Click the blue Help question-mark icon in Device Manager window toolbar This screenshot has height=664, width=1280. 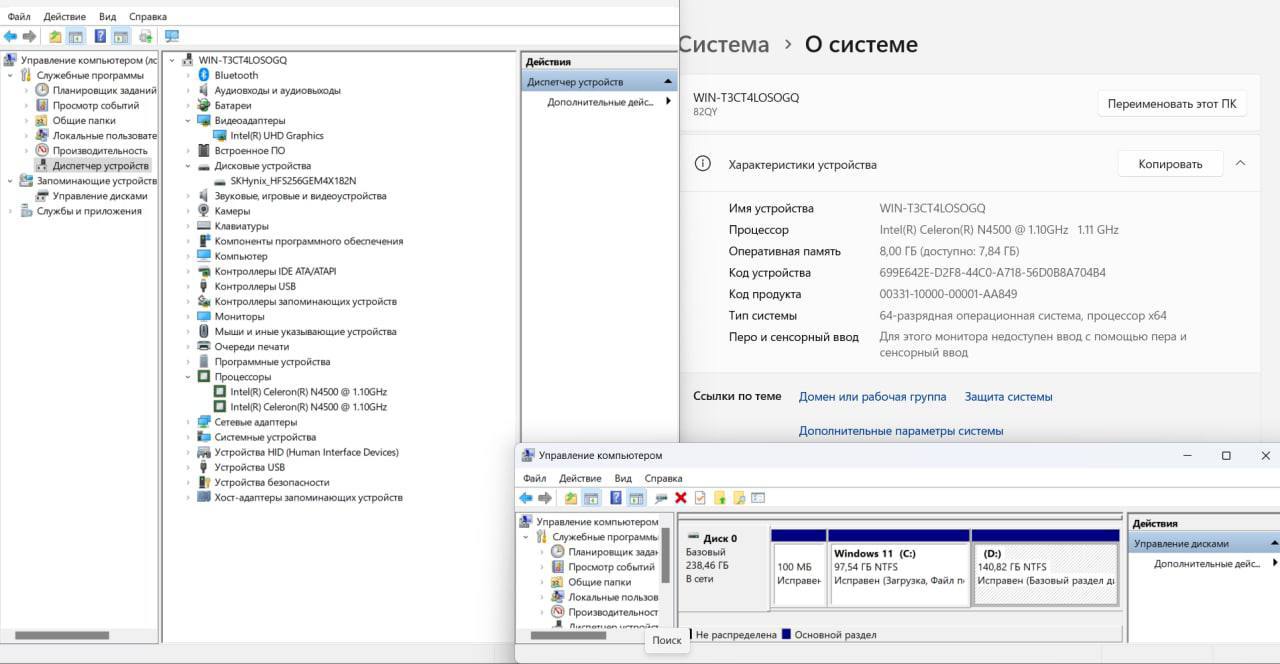(100, 37)
